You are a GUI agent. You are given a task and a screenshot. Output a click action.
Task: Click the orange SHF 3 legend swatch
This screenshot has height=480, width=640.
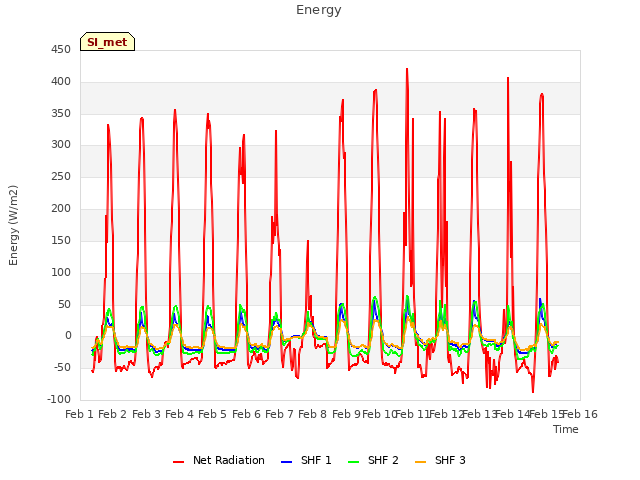(420, 462)
